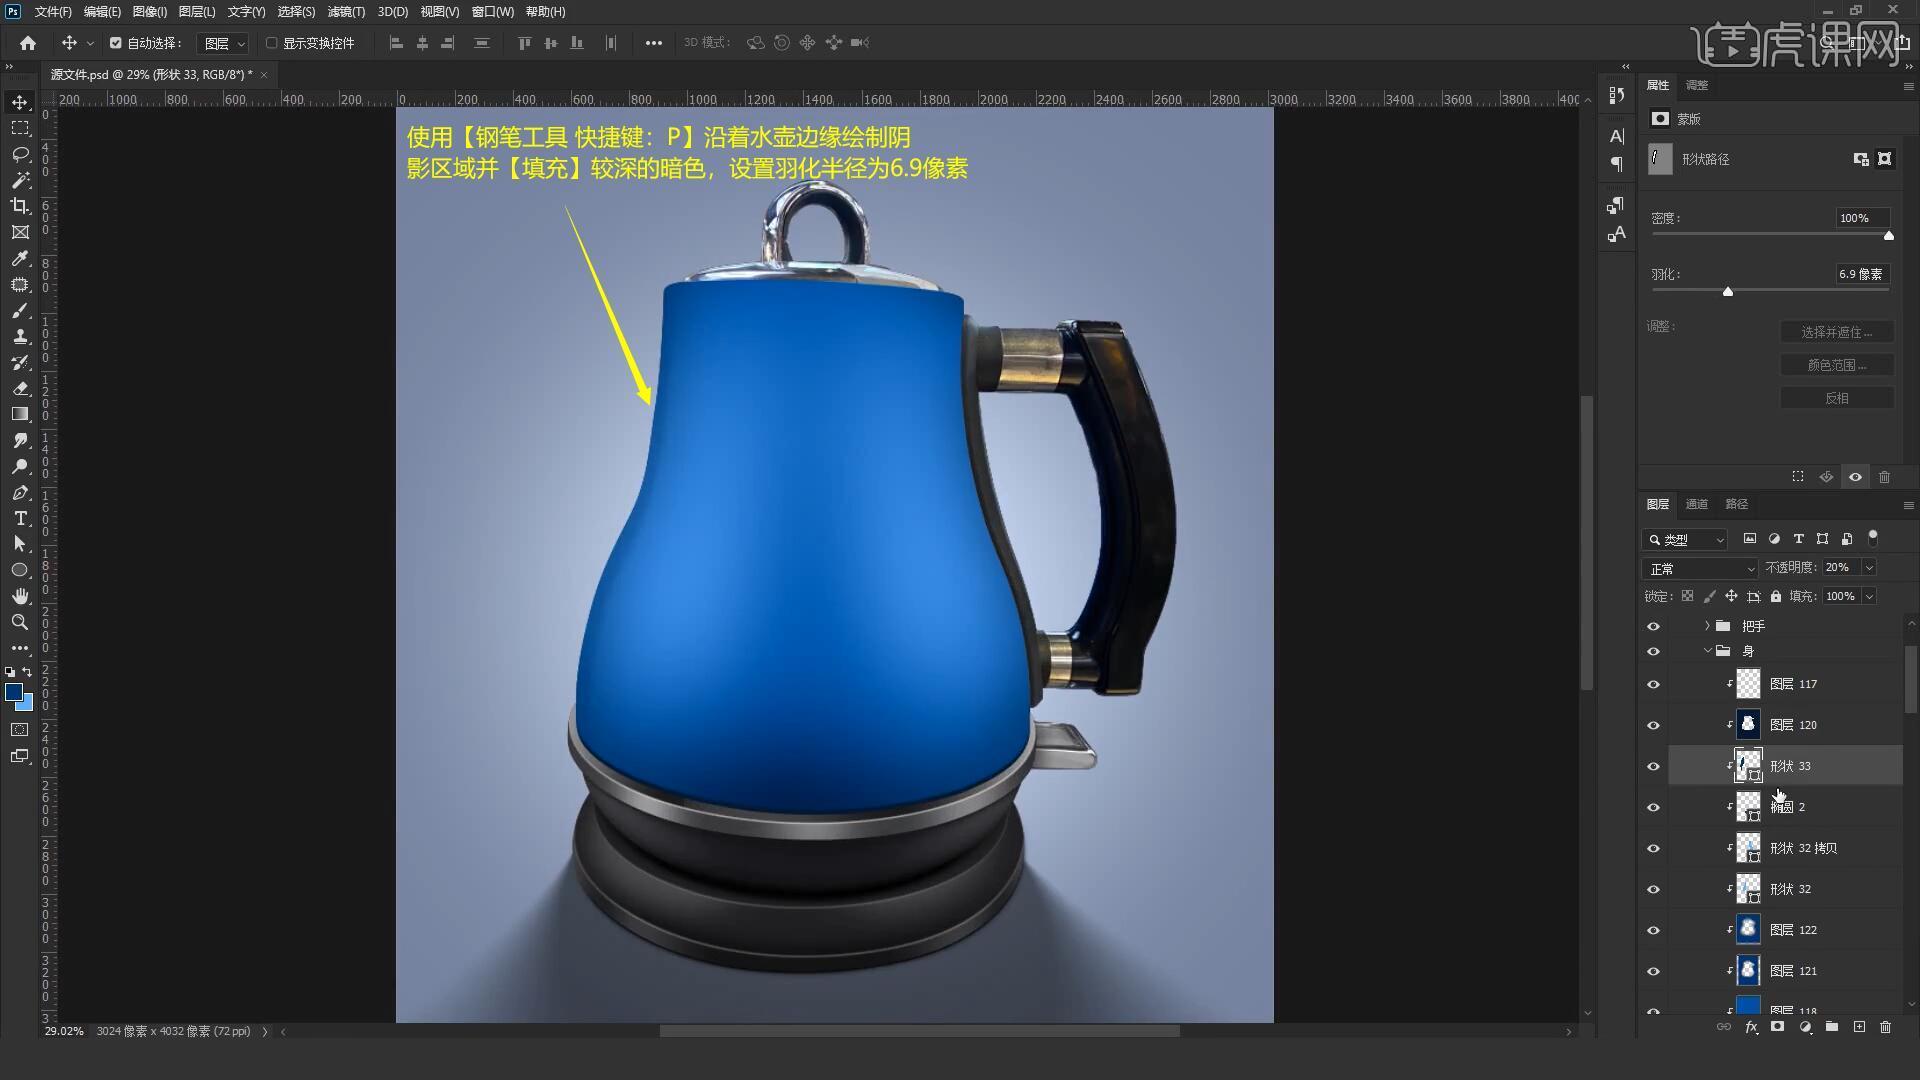Select the Horizontal Type tool
The image size is (1920, 1080).
[x=20, y=518]
